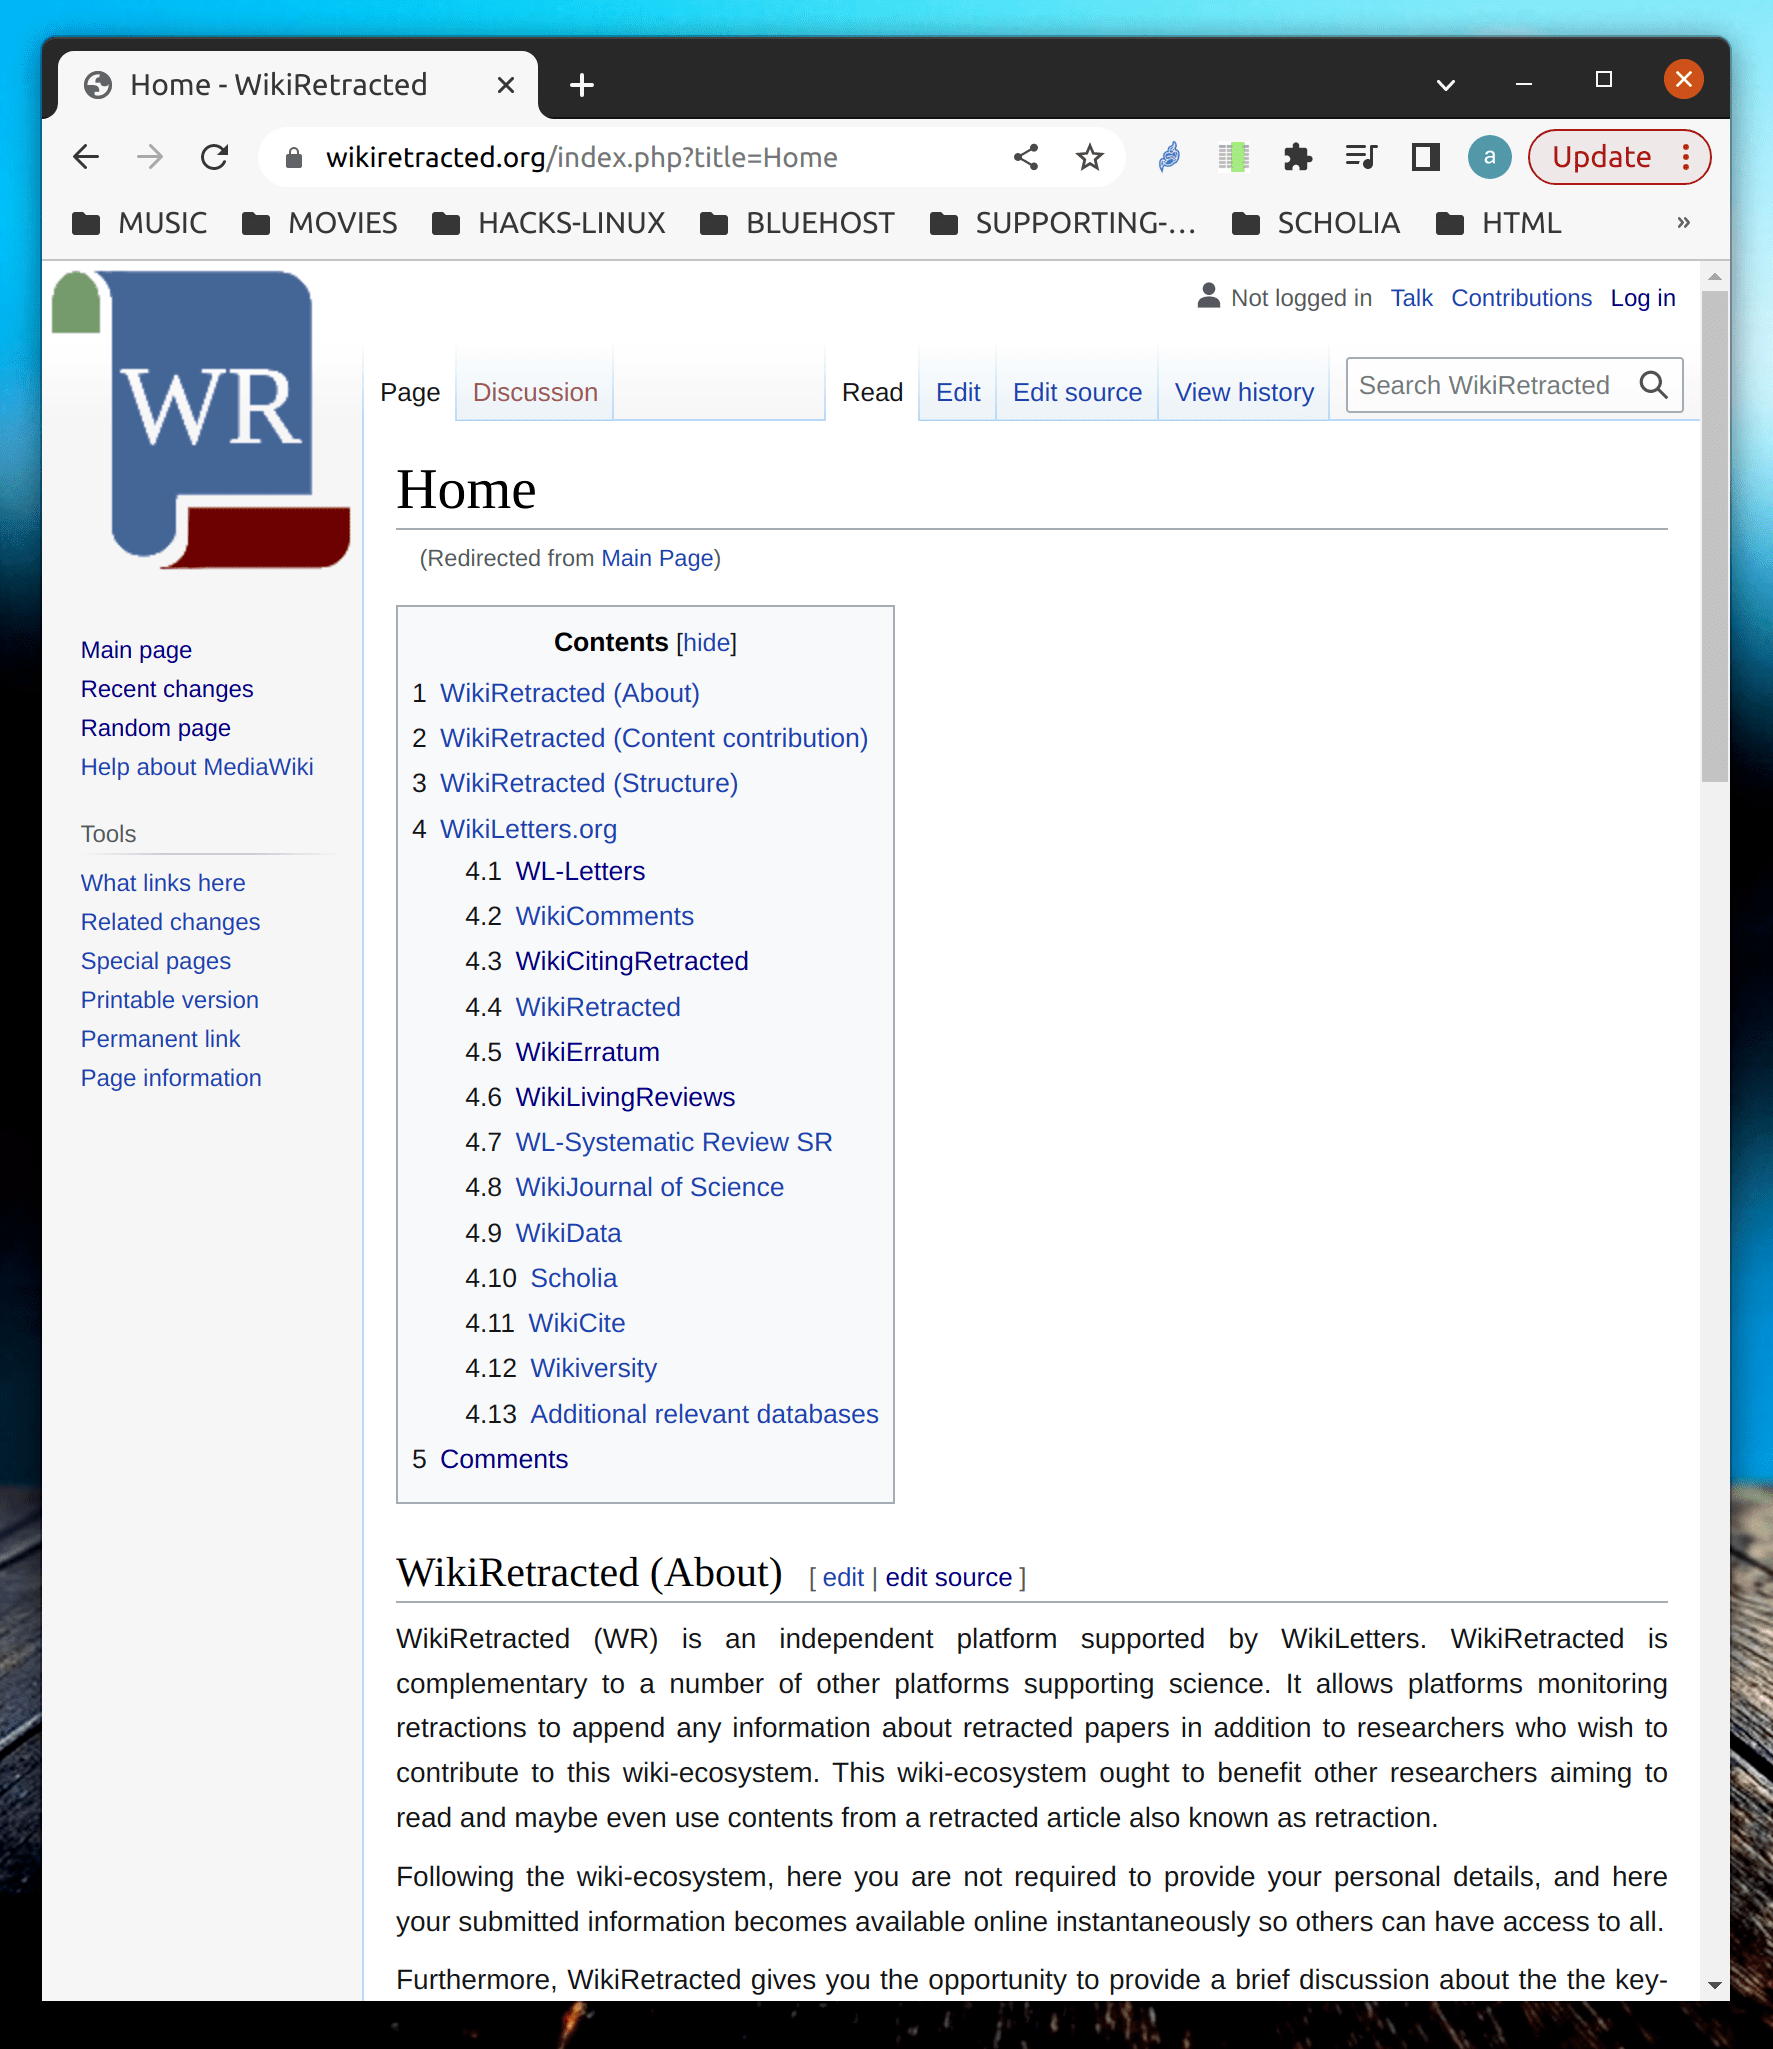Image resolution: width=1773 pixels, height=2049 pixels.
Task: Click the user silhouette icon
Action: click(1208, 296)
